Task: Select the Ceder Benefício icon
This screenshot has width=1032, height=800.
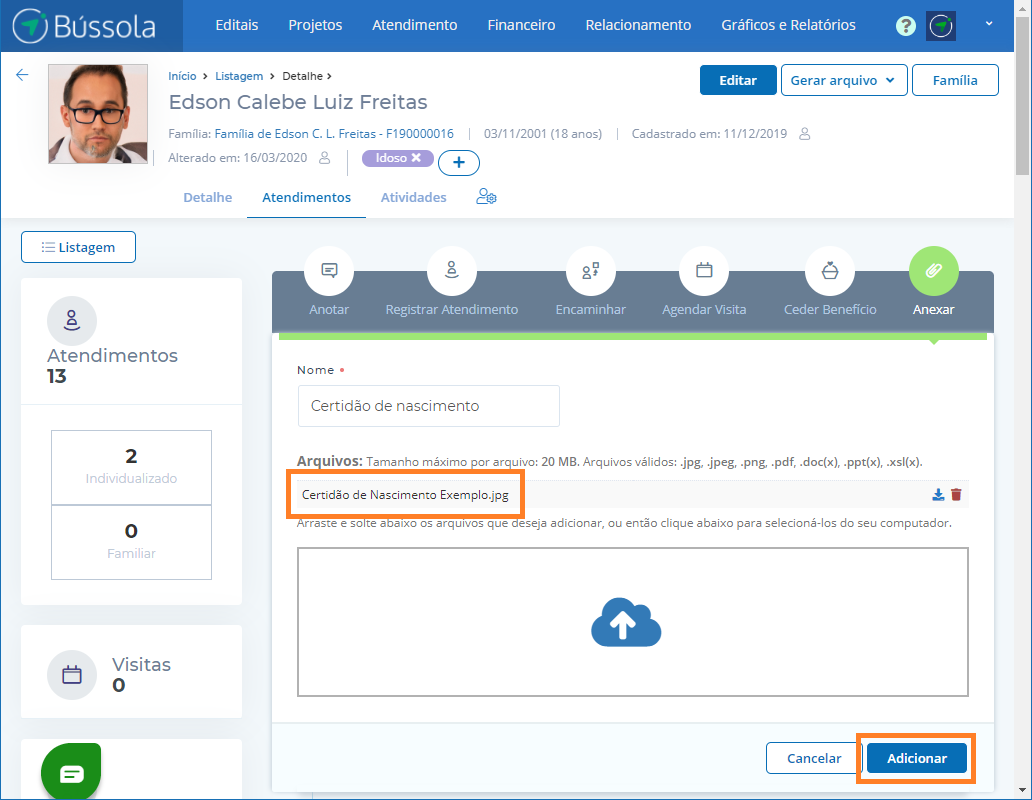Action: (830, 270)
